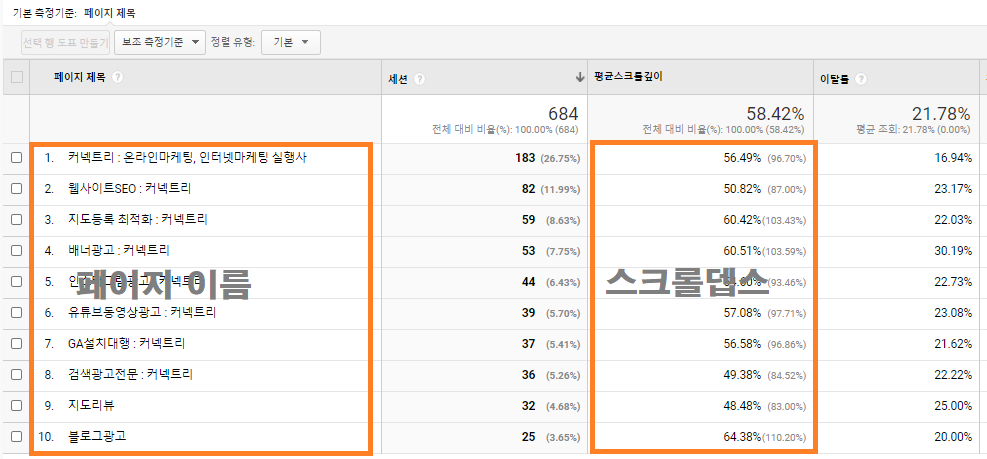This screenshot has width=987, height=459.
Task: Open 웹사이트SEO : 커넥트리 page row
Action: [x=130, y=188]
